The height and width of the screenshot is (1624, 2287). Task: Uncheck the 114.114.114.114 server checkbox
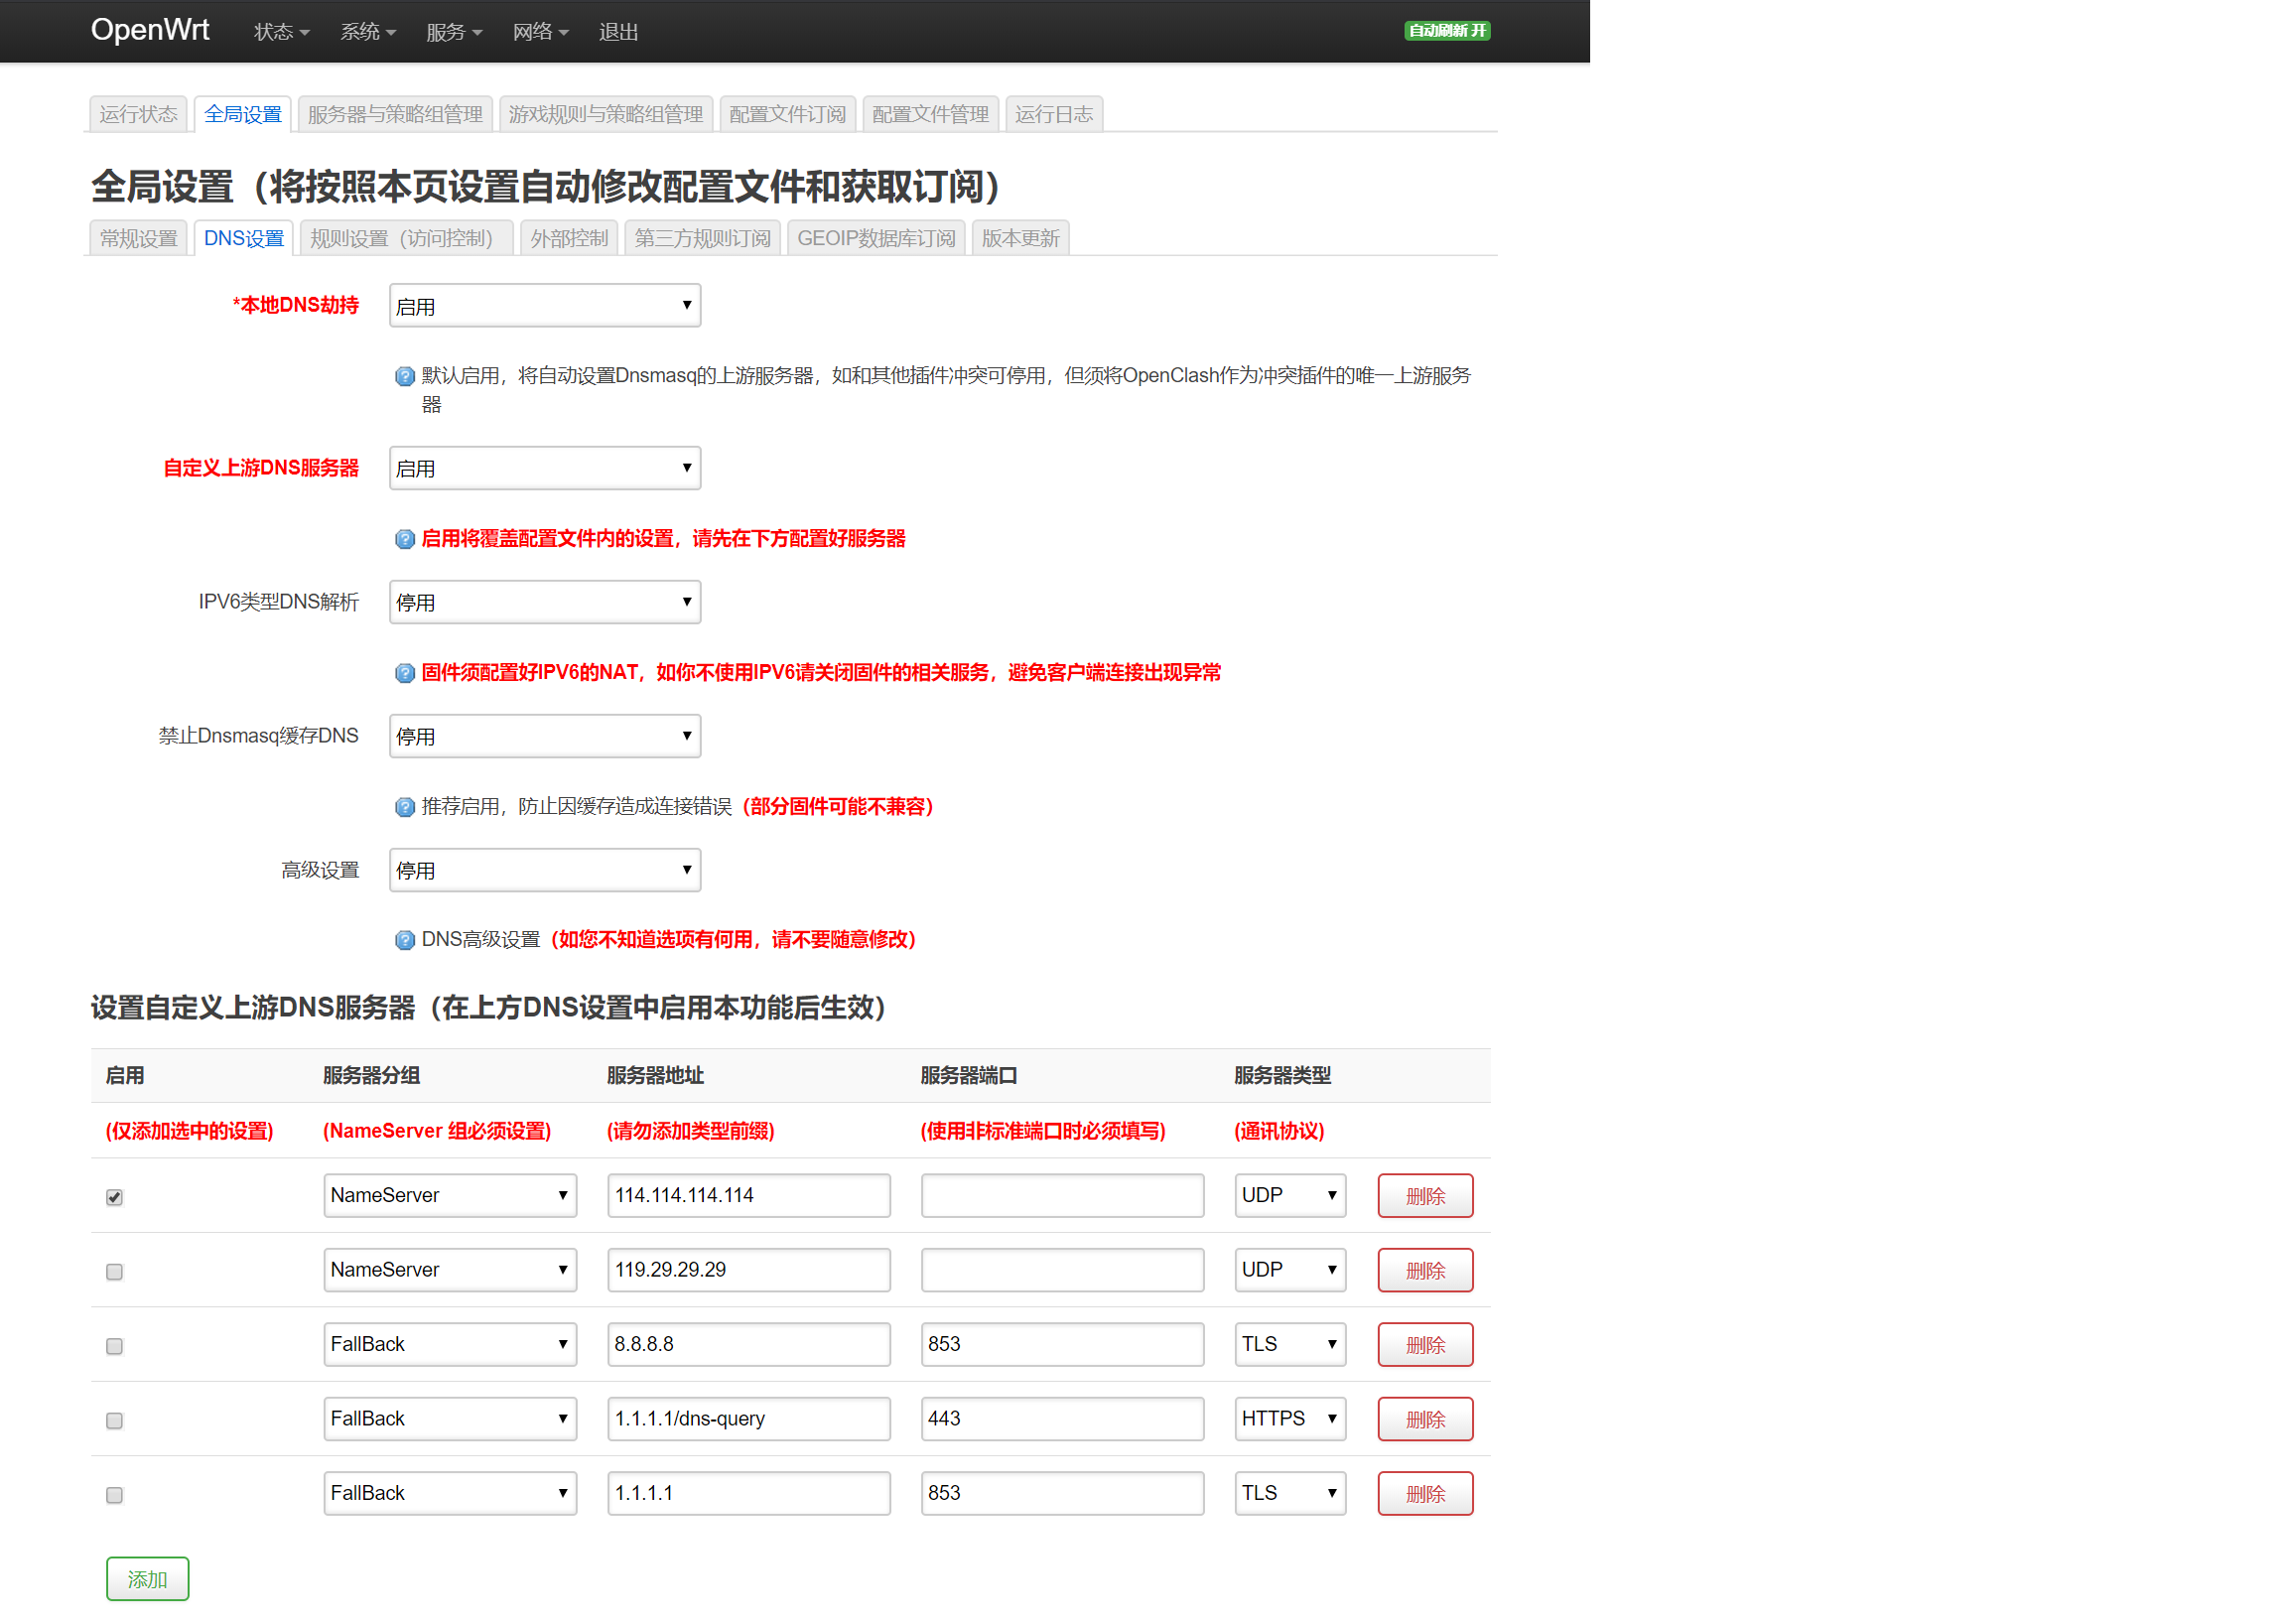pyautogui.click(x=114, y=1197)
